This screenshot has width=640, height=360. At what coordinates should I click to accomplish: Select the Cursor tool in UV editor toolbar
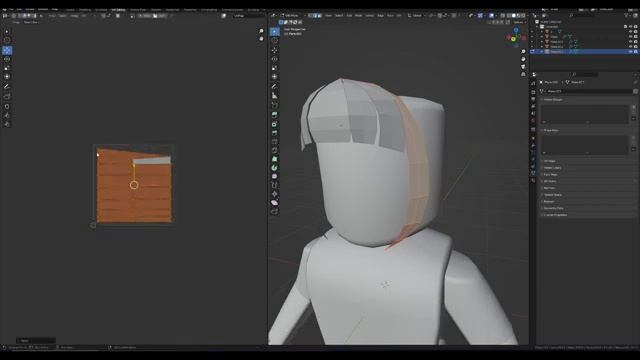pos(7,40)
